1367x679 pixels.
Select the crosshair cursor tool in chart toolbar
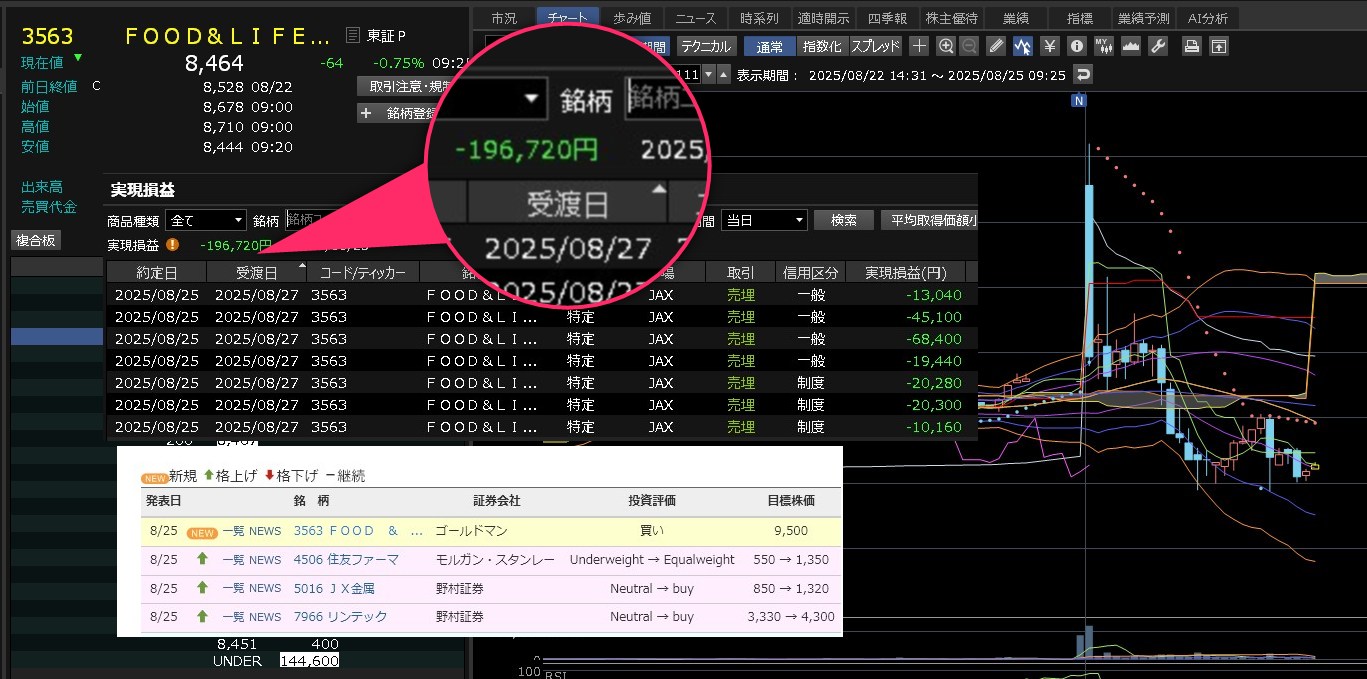click(x=920, y=46)
